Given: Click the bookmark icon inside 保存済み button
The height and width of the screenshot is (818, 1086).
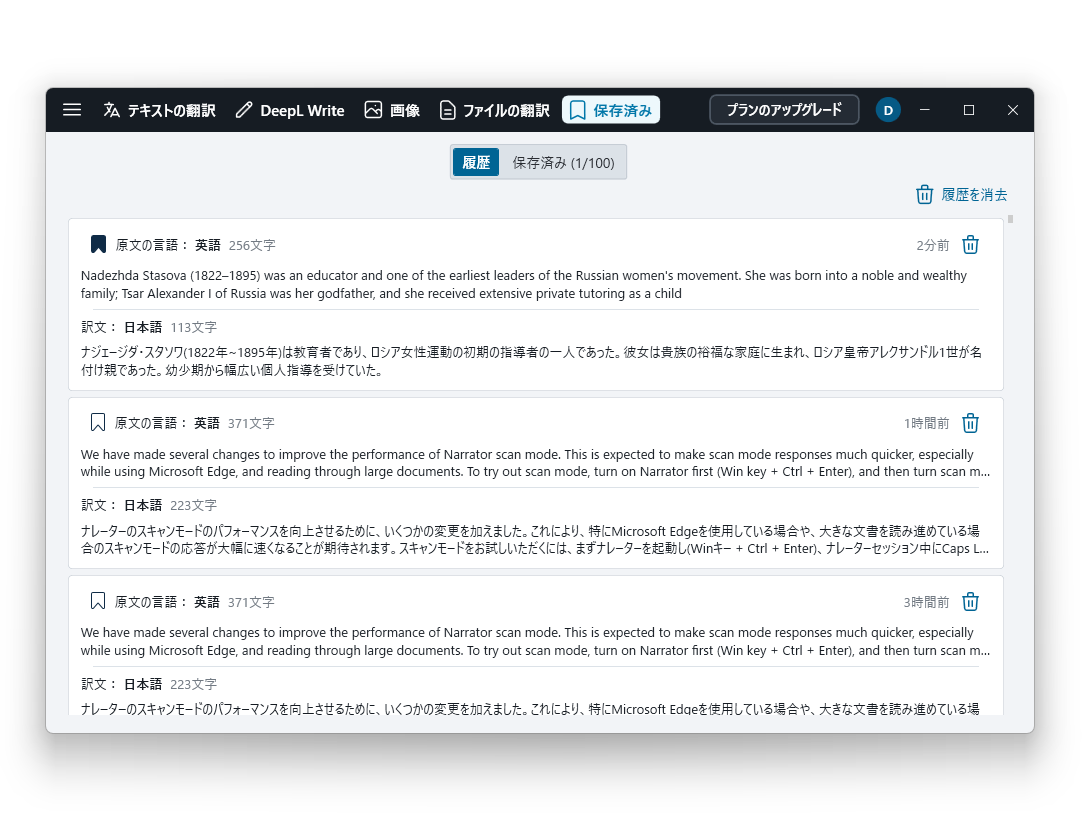Looking at the screenshot, I should click(577, 110).
